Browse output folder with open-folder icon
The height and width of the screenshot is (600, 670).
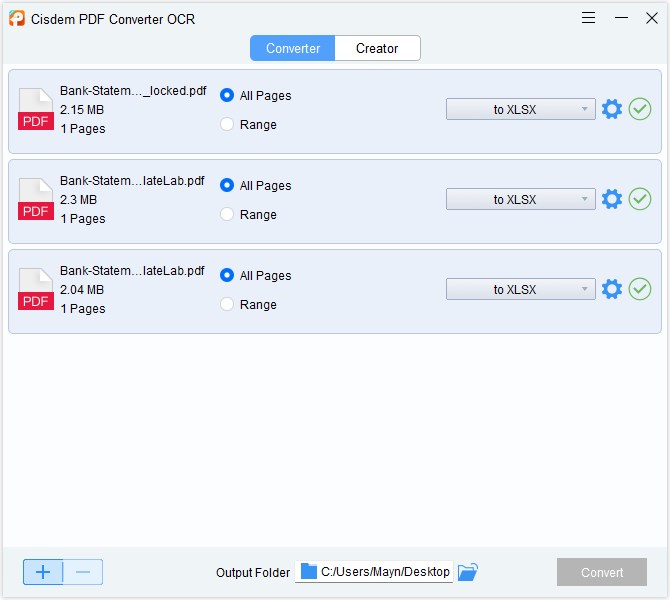(467, 572)
